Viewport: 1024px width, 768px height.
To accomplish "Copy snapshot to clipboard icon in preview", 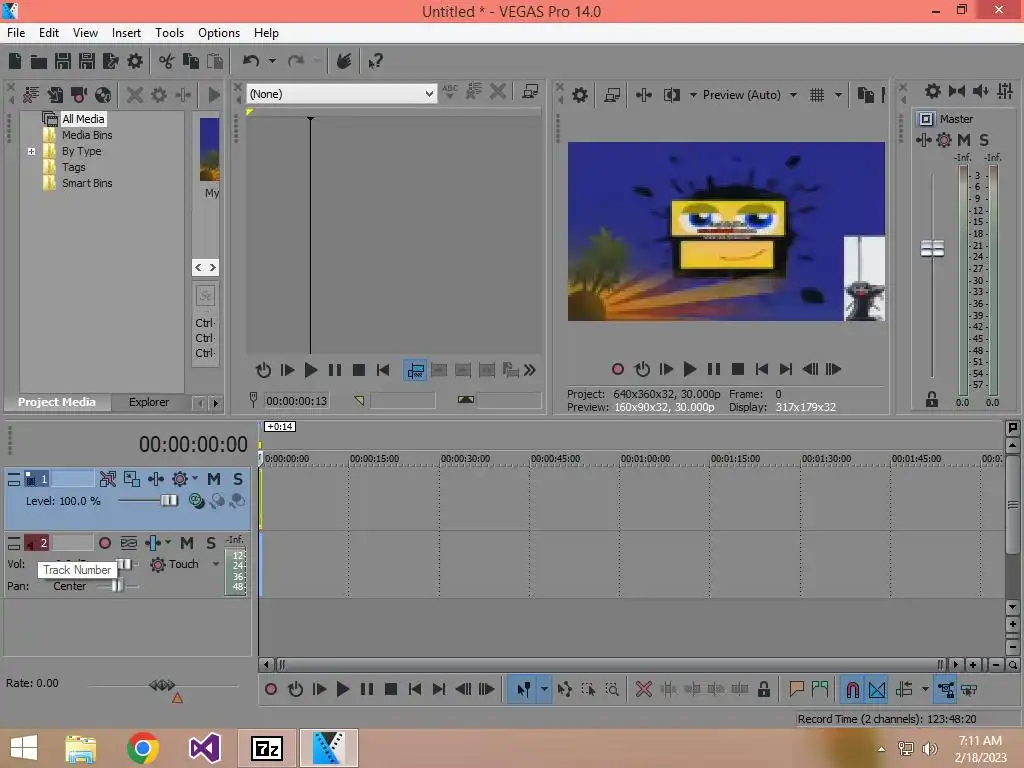I will point(866,95).
